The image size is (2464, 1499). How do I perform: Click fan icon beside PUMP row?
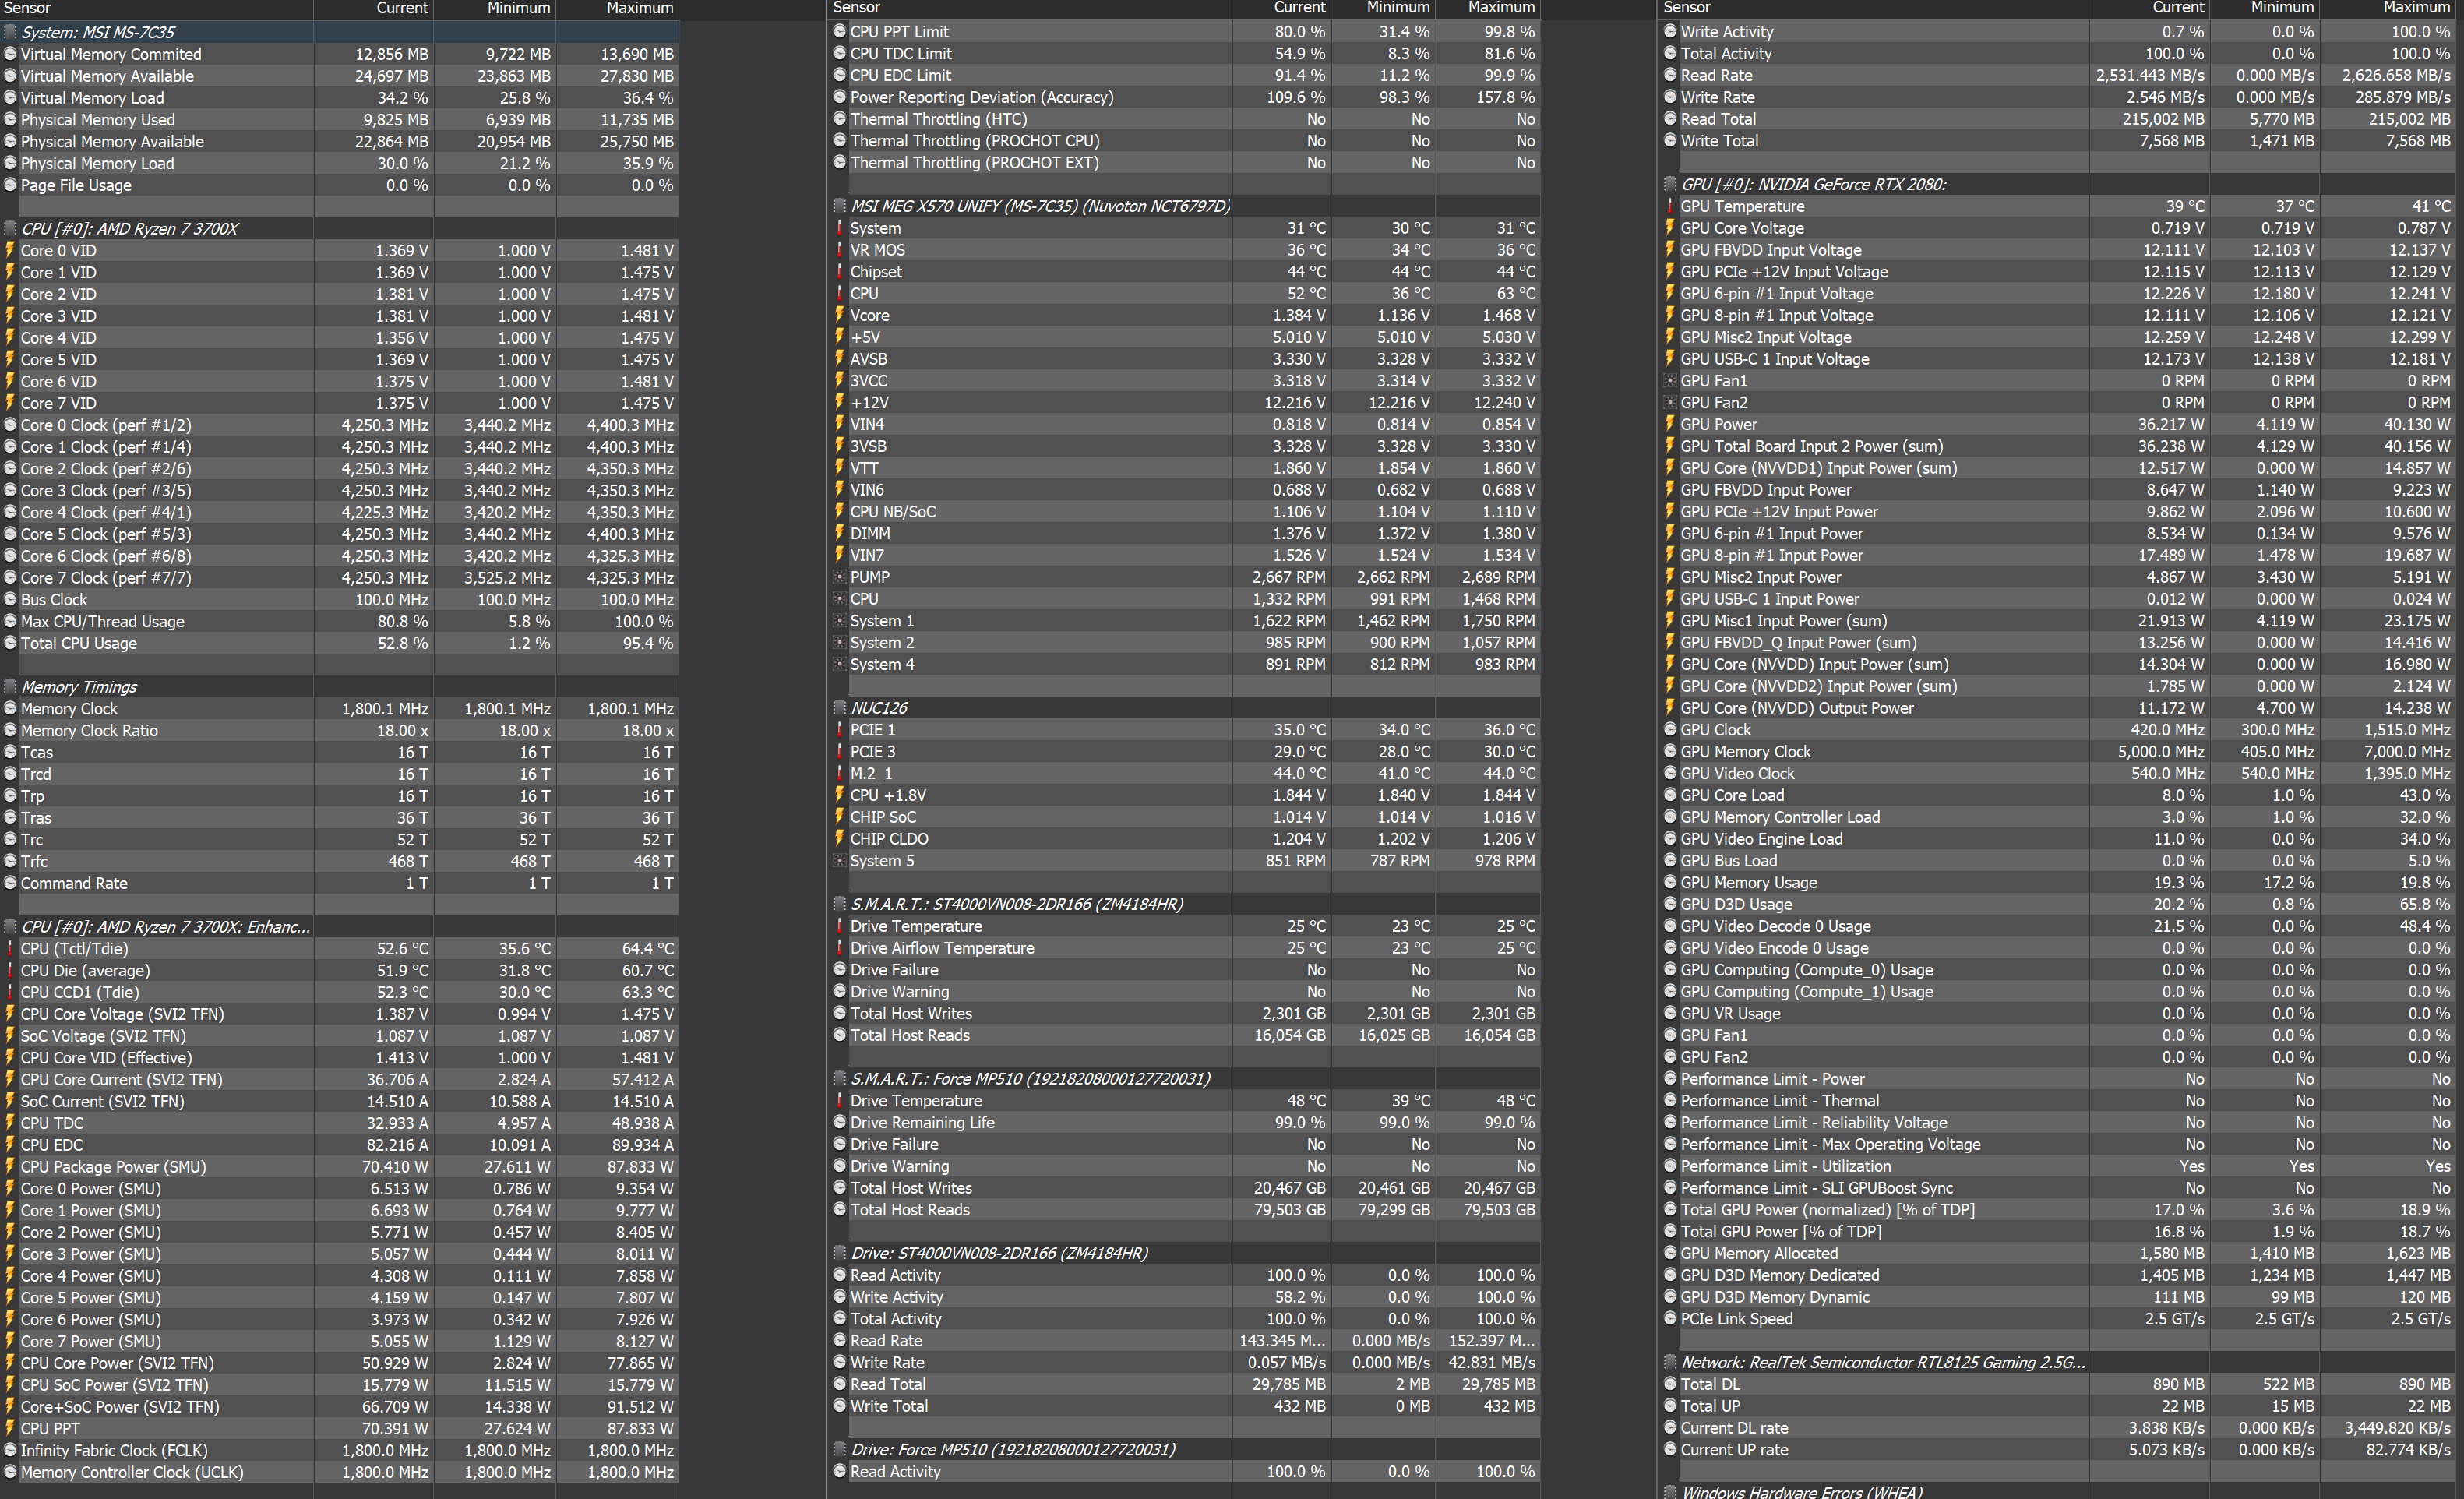tap(840, 577)
